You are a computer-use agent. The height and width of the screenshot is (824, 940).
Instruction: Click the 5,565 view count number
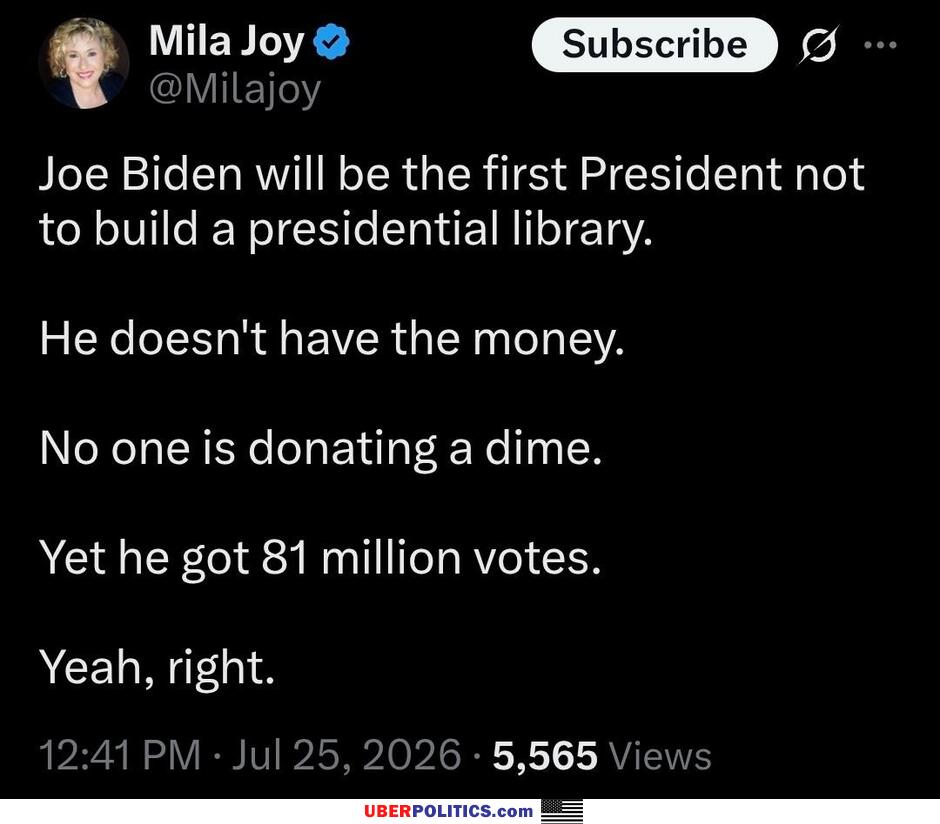click(545, 755)
